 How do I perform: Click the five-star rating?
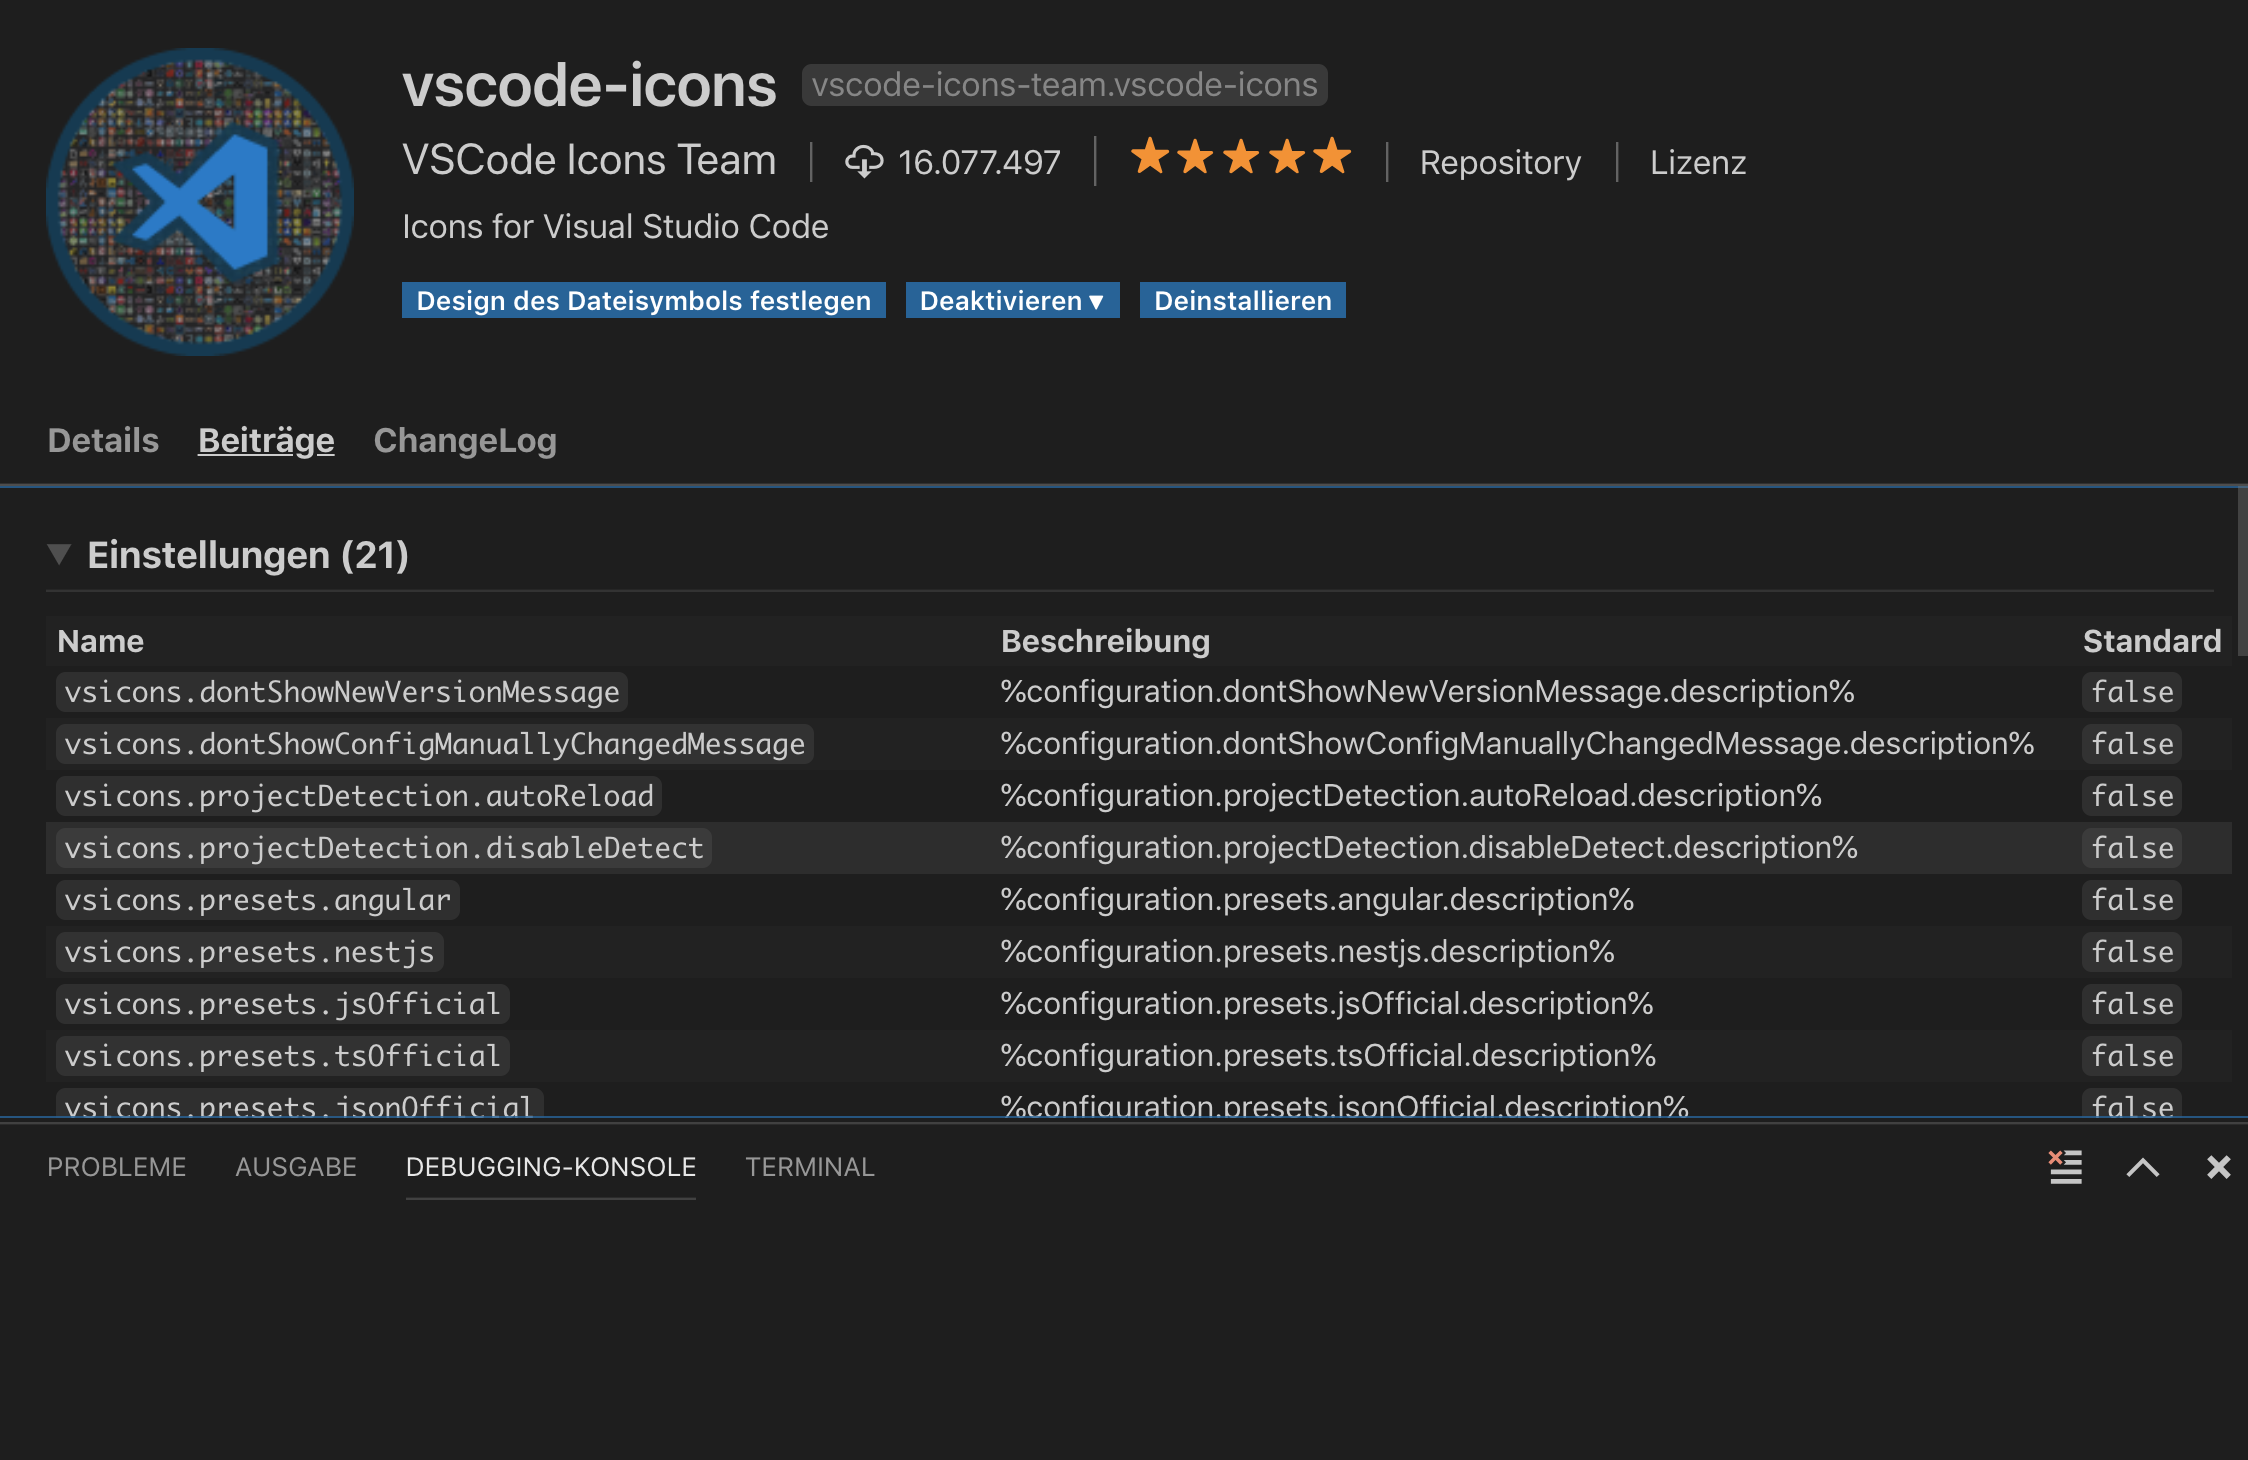pyautogui.click(x=1240, y=158)
